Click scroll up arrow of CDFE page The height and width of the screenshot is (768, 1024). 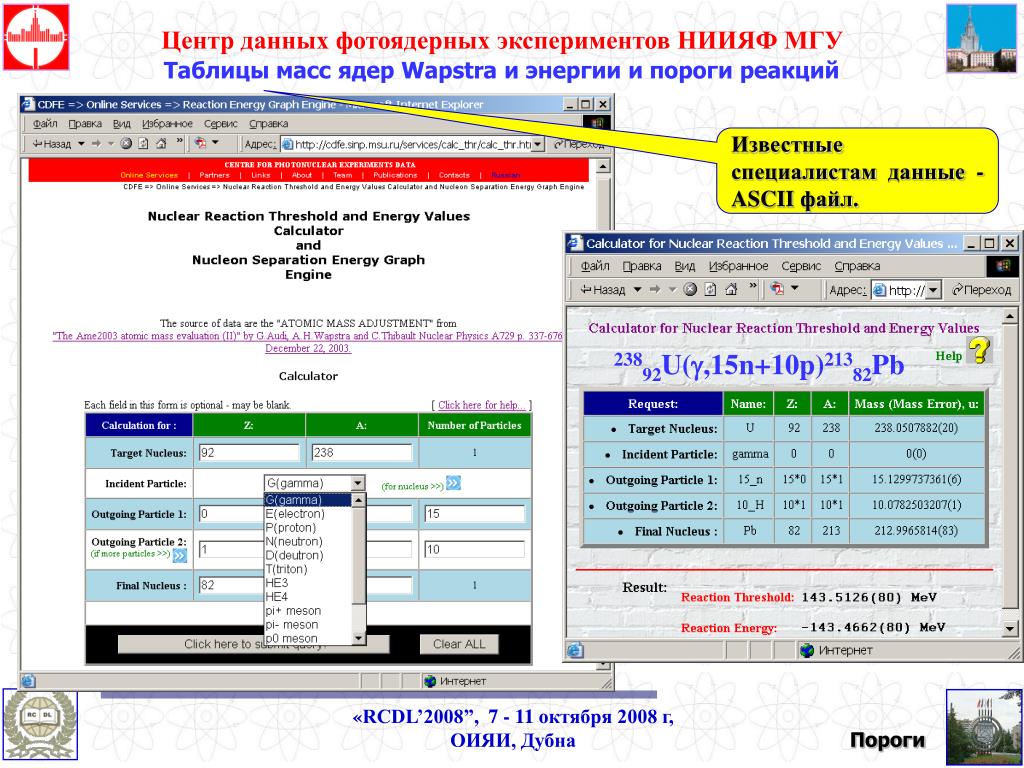coord(603,166)
